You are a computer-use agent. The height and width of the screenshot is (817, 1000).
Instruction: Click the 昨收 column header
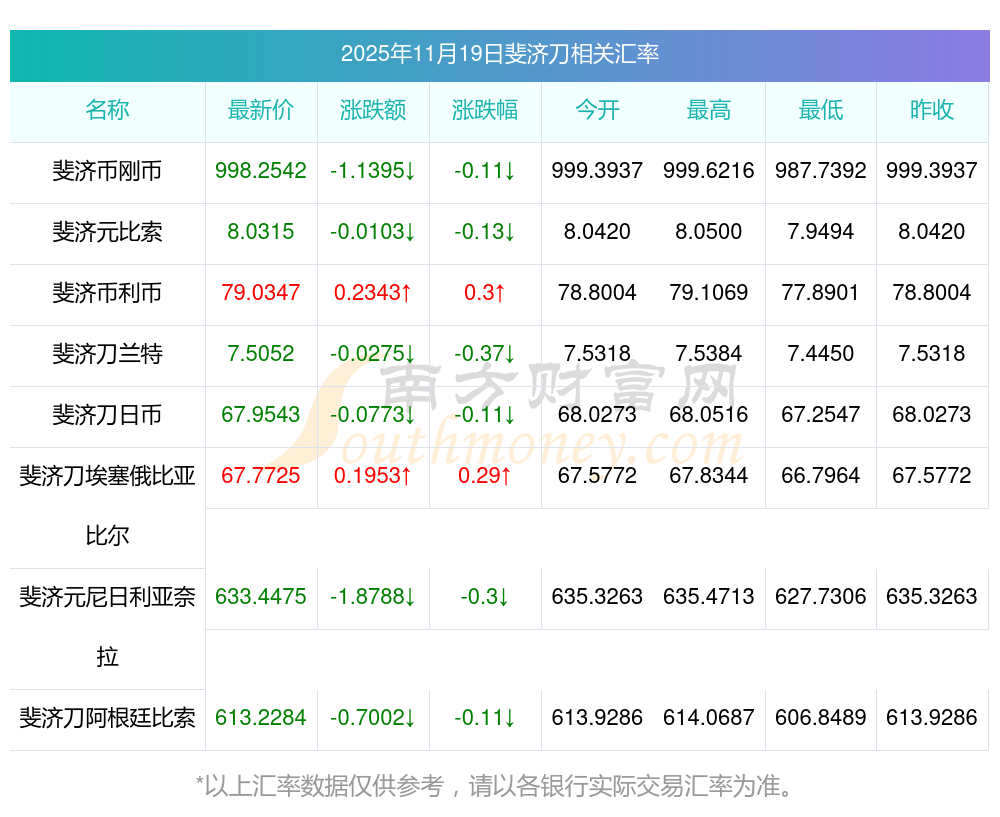pos(932,110)
